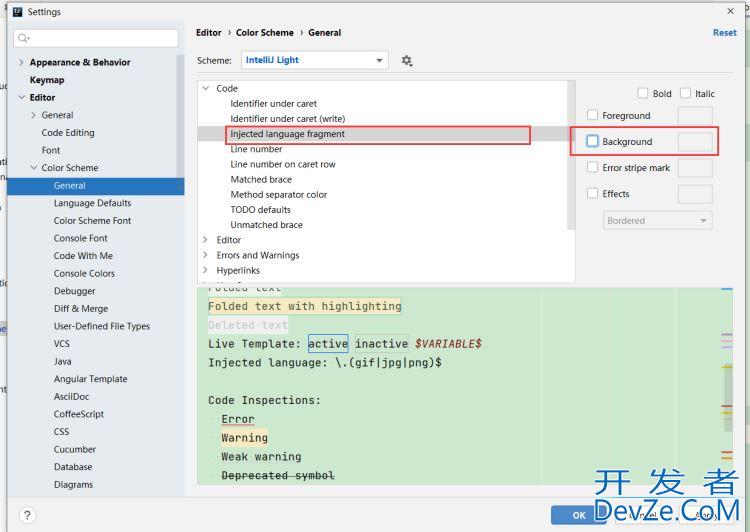The width and height of the screenshot is (750, 532).
Task: Tick the Background checkbox
Action: click(592, 141)
